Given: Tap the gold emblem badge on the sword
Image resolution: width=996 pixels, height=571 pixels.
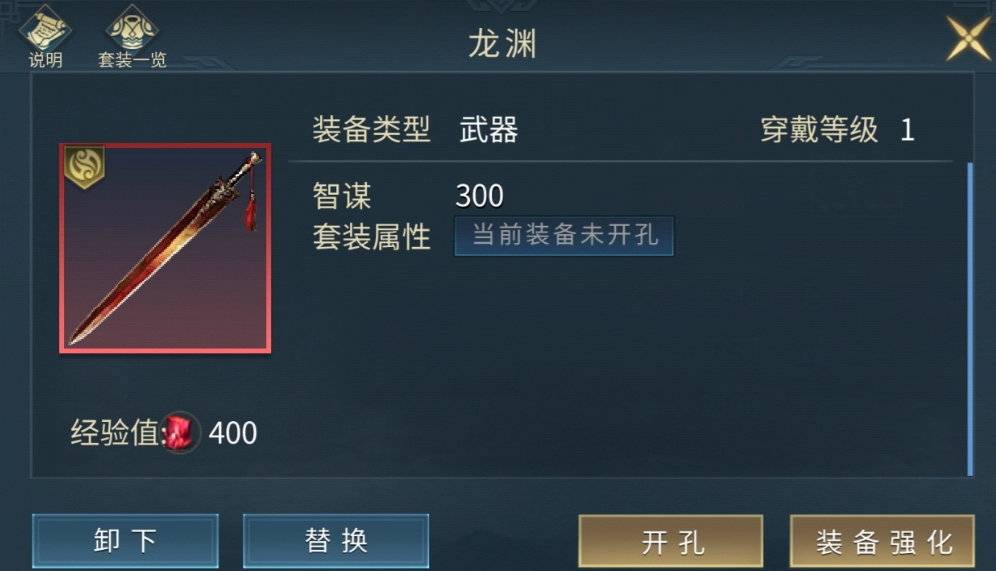Looking at the screenshot, I should coord(84,167).
